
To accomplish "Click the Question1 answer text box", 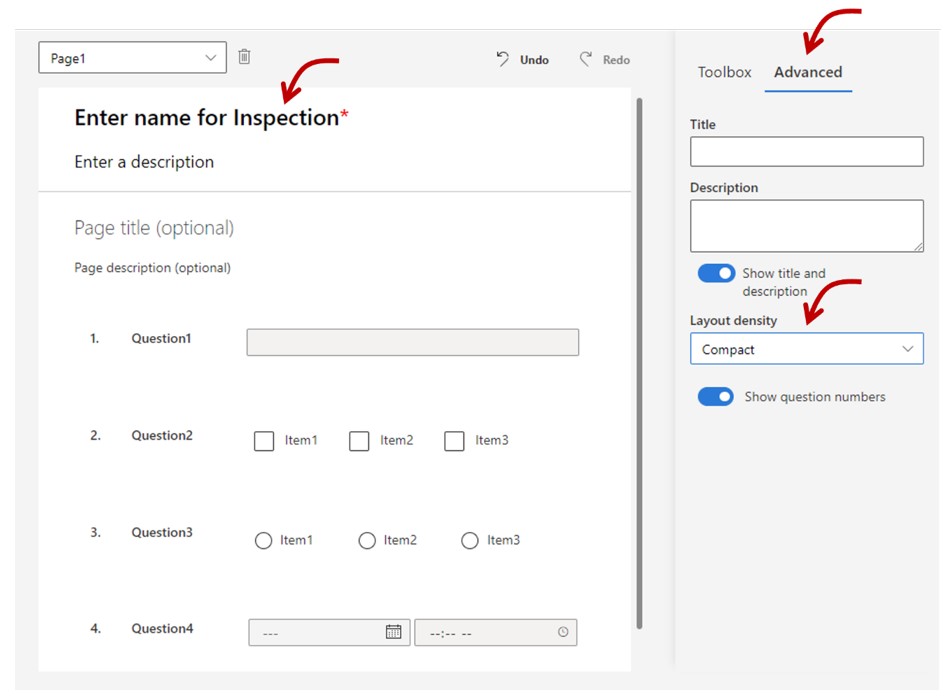I will point(413,342).
